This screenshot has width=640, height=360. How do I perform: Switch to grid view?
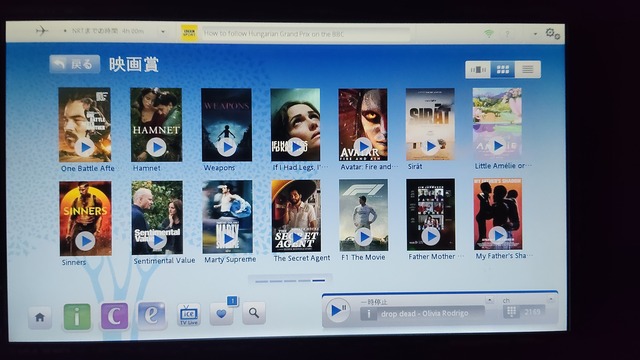pyautogui.click(x=502, y=70)
